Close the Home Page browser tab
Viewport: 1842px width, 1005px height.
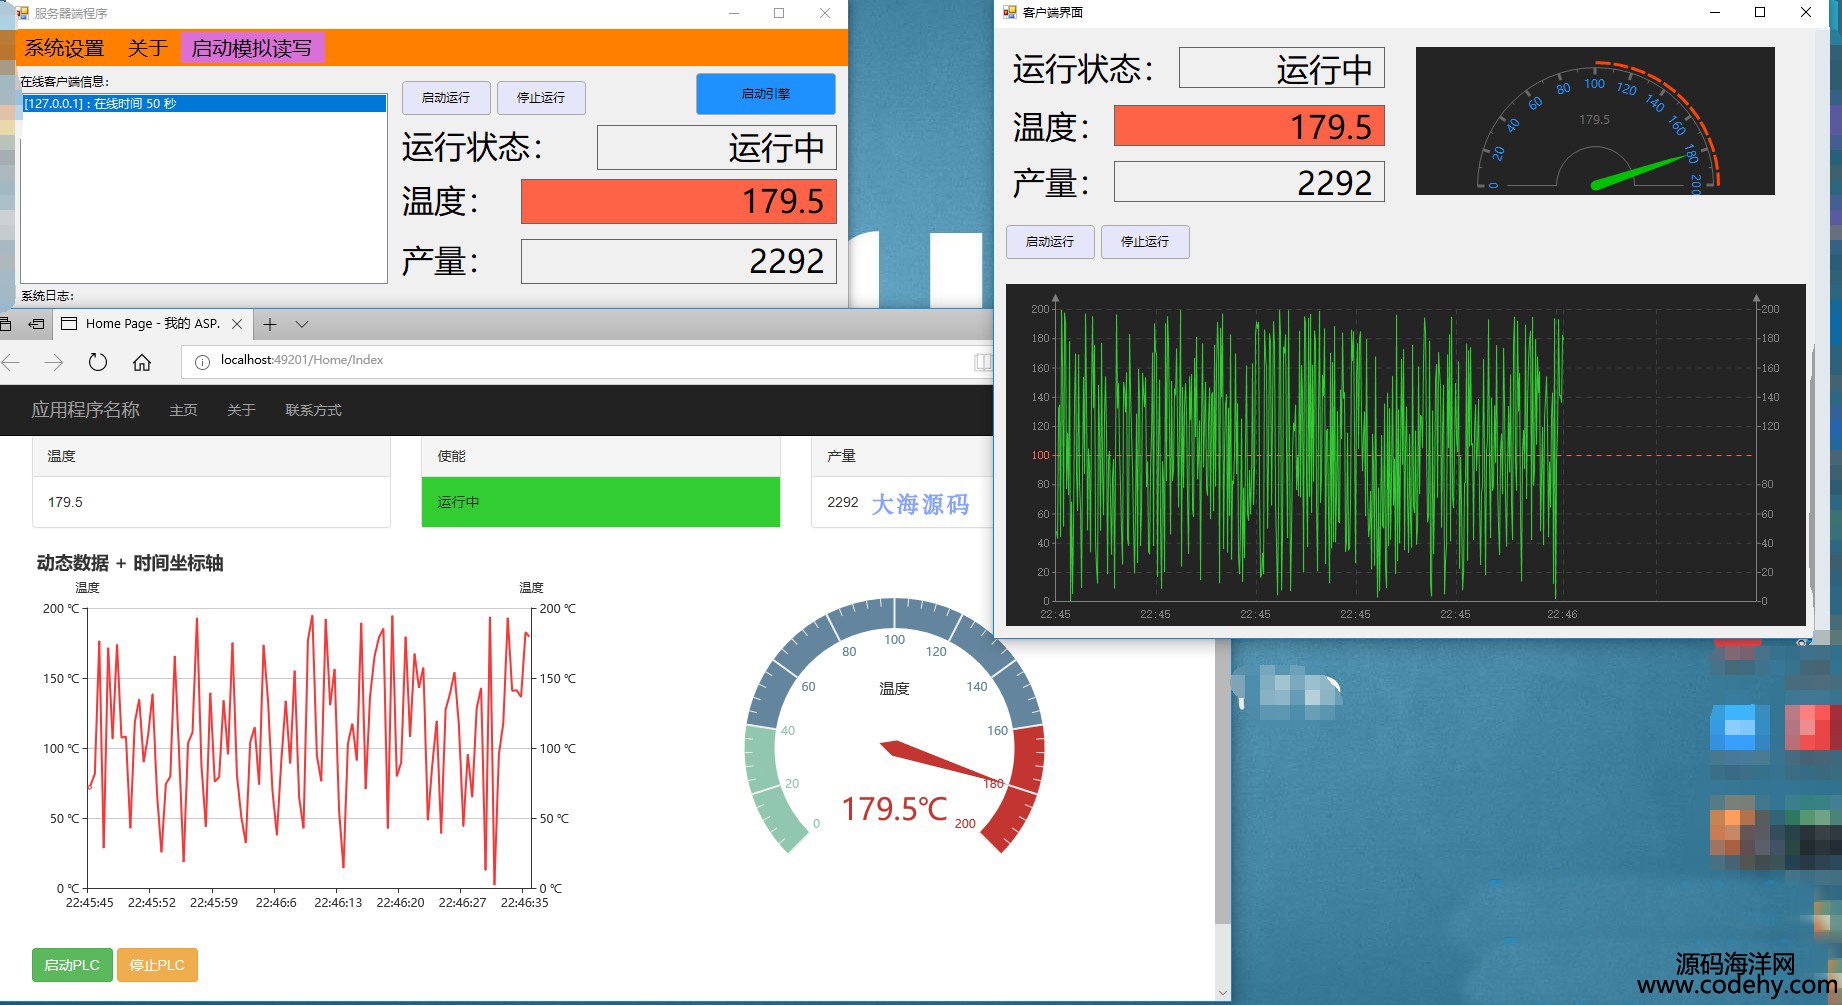point(237,324)
